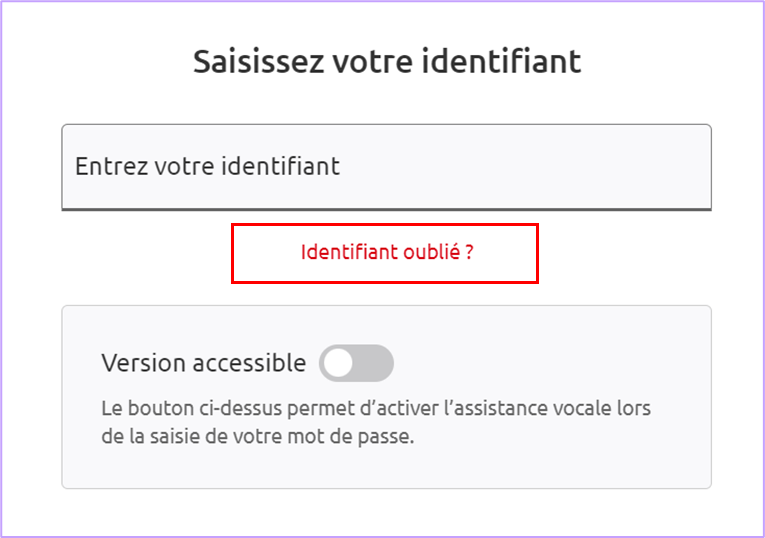Activate the vocal assistance toggle

pos(356,364)
